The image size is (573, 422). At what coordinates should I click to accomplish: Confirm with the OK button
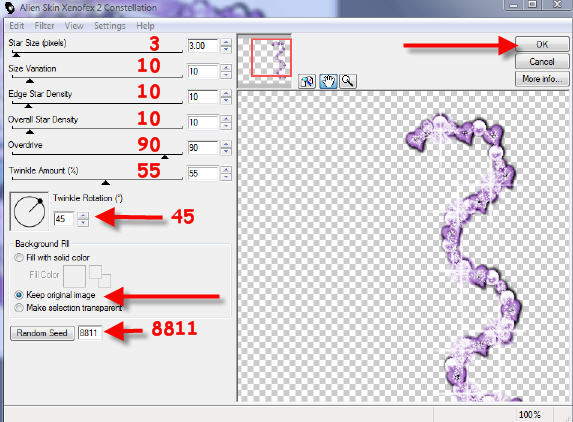click(x=542, y=45)
